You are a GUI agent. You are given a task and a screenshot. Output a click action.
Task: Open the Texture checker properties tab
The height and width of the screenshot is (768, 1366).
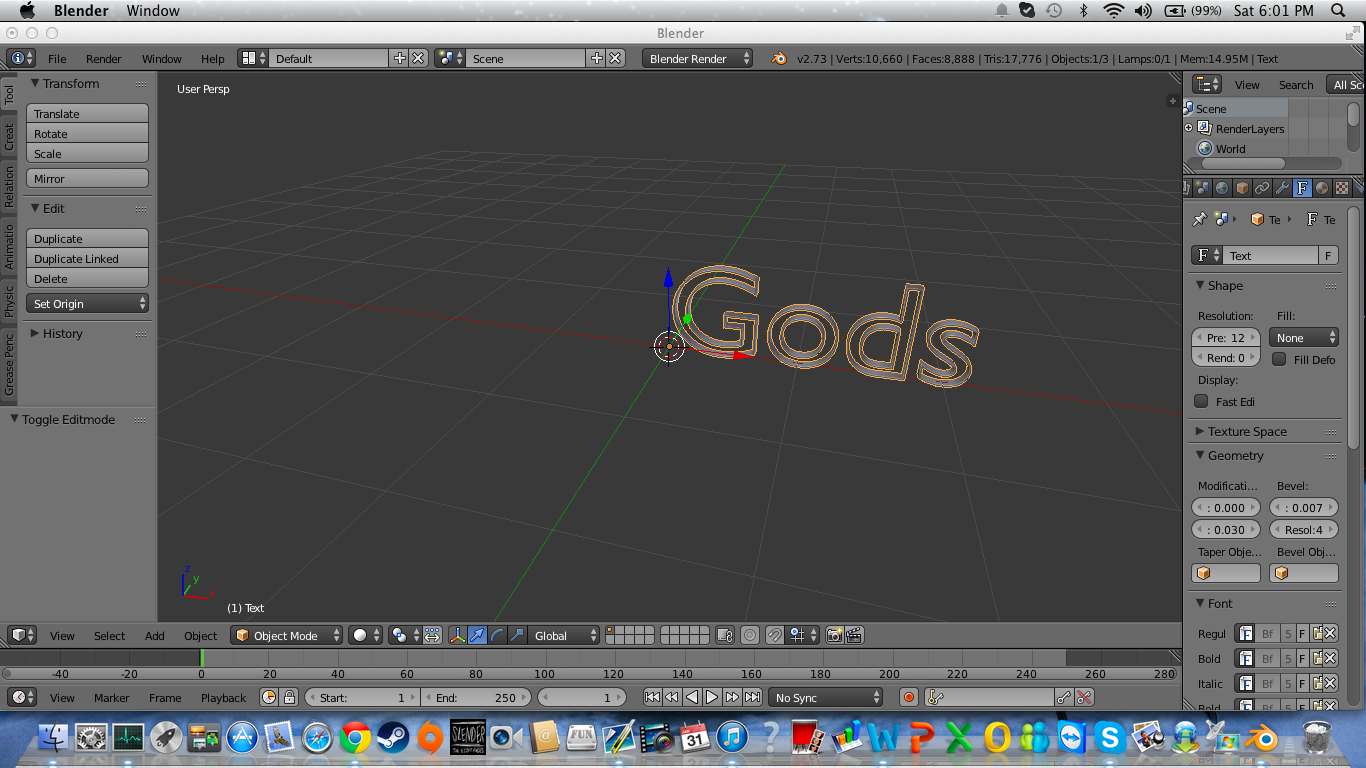(1342, 188)
